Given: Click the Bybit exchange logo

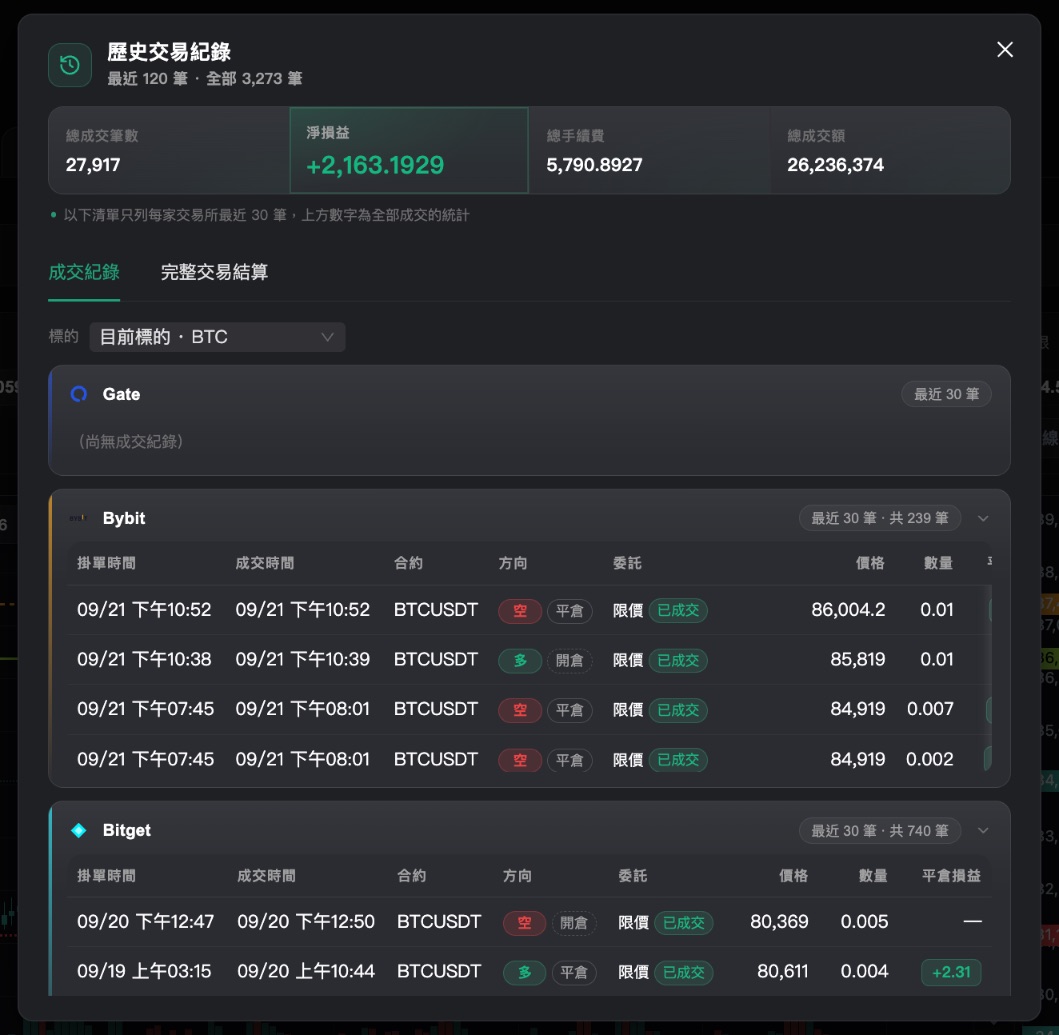Looking at the screenshot, I should coord(78,518).
